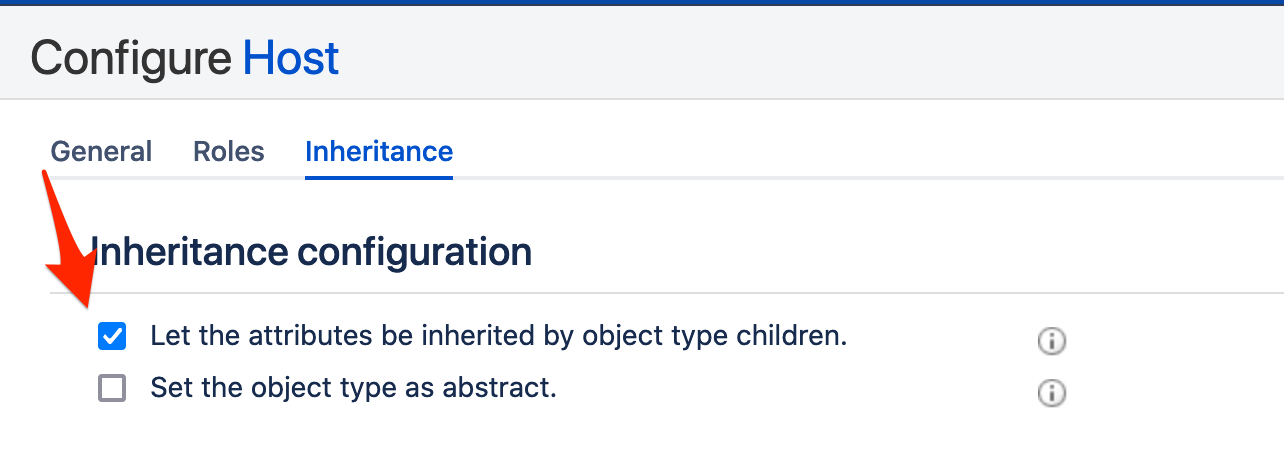Open the Roles tab
The image size is (1284, 464).
coord(229,152)
